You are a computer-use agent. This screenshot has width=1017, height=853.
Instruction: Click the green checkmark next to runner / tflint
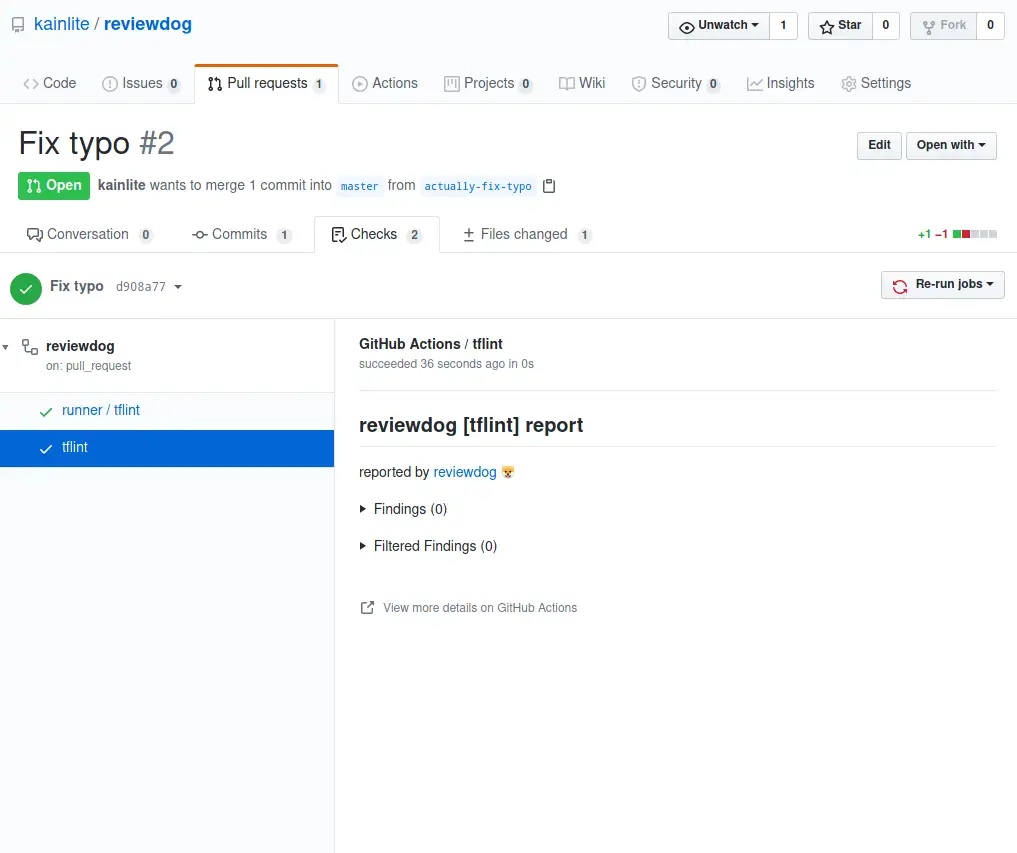point(45,411)
